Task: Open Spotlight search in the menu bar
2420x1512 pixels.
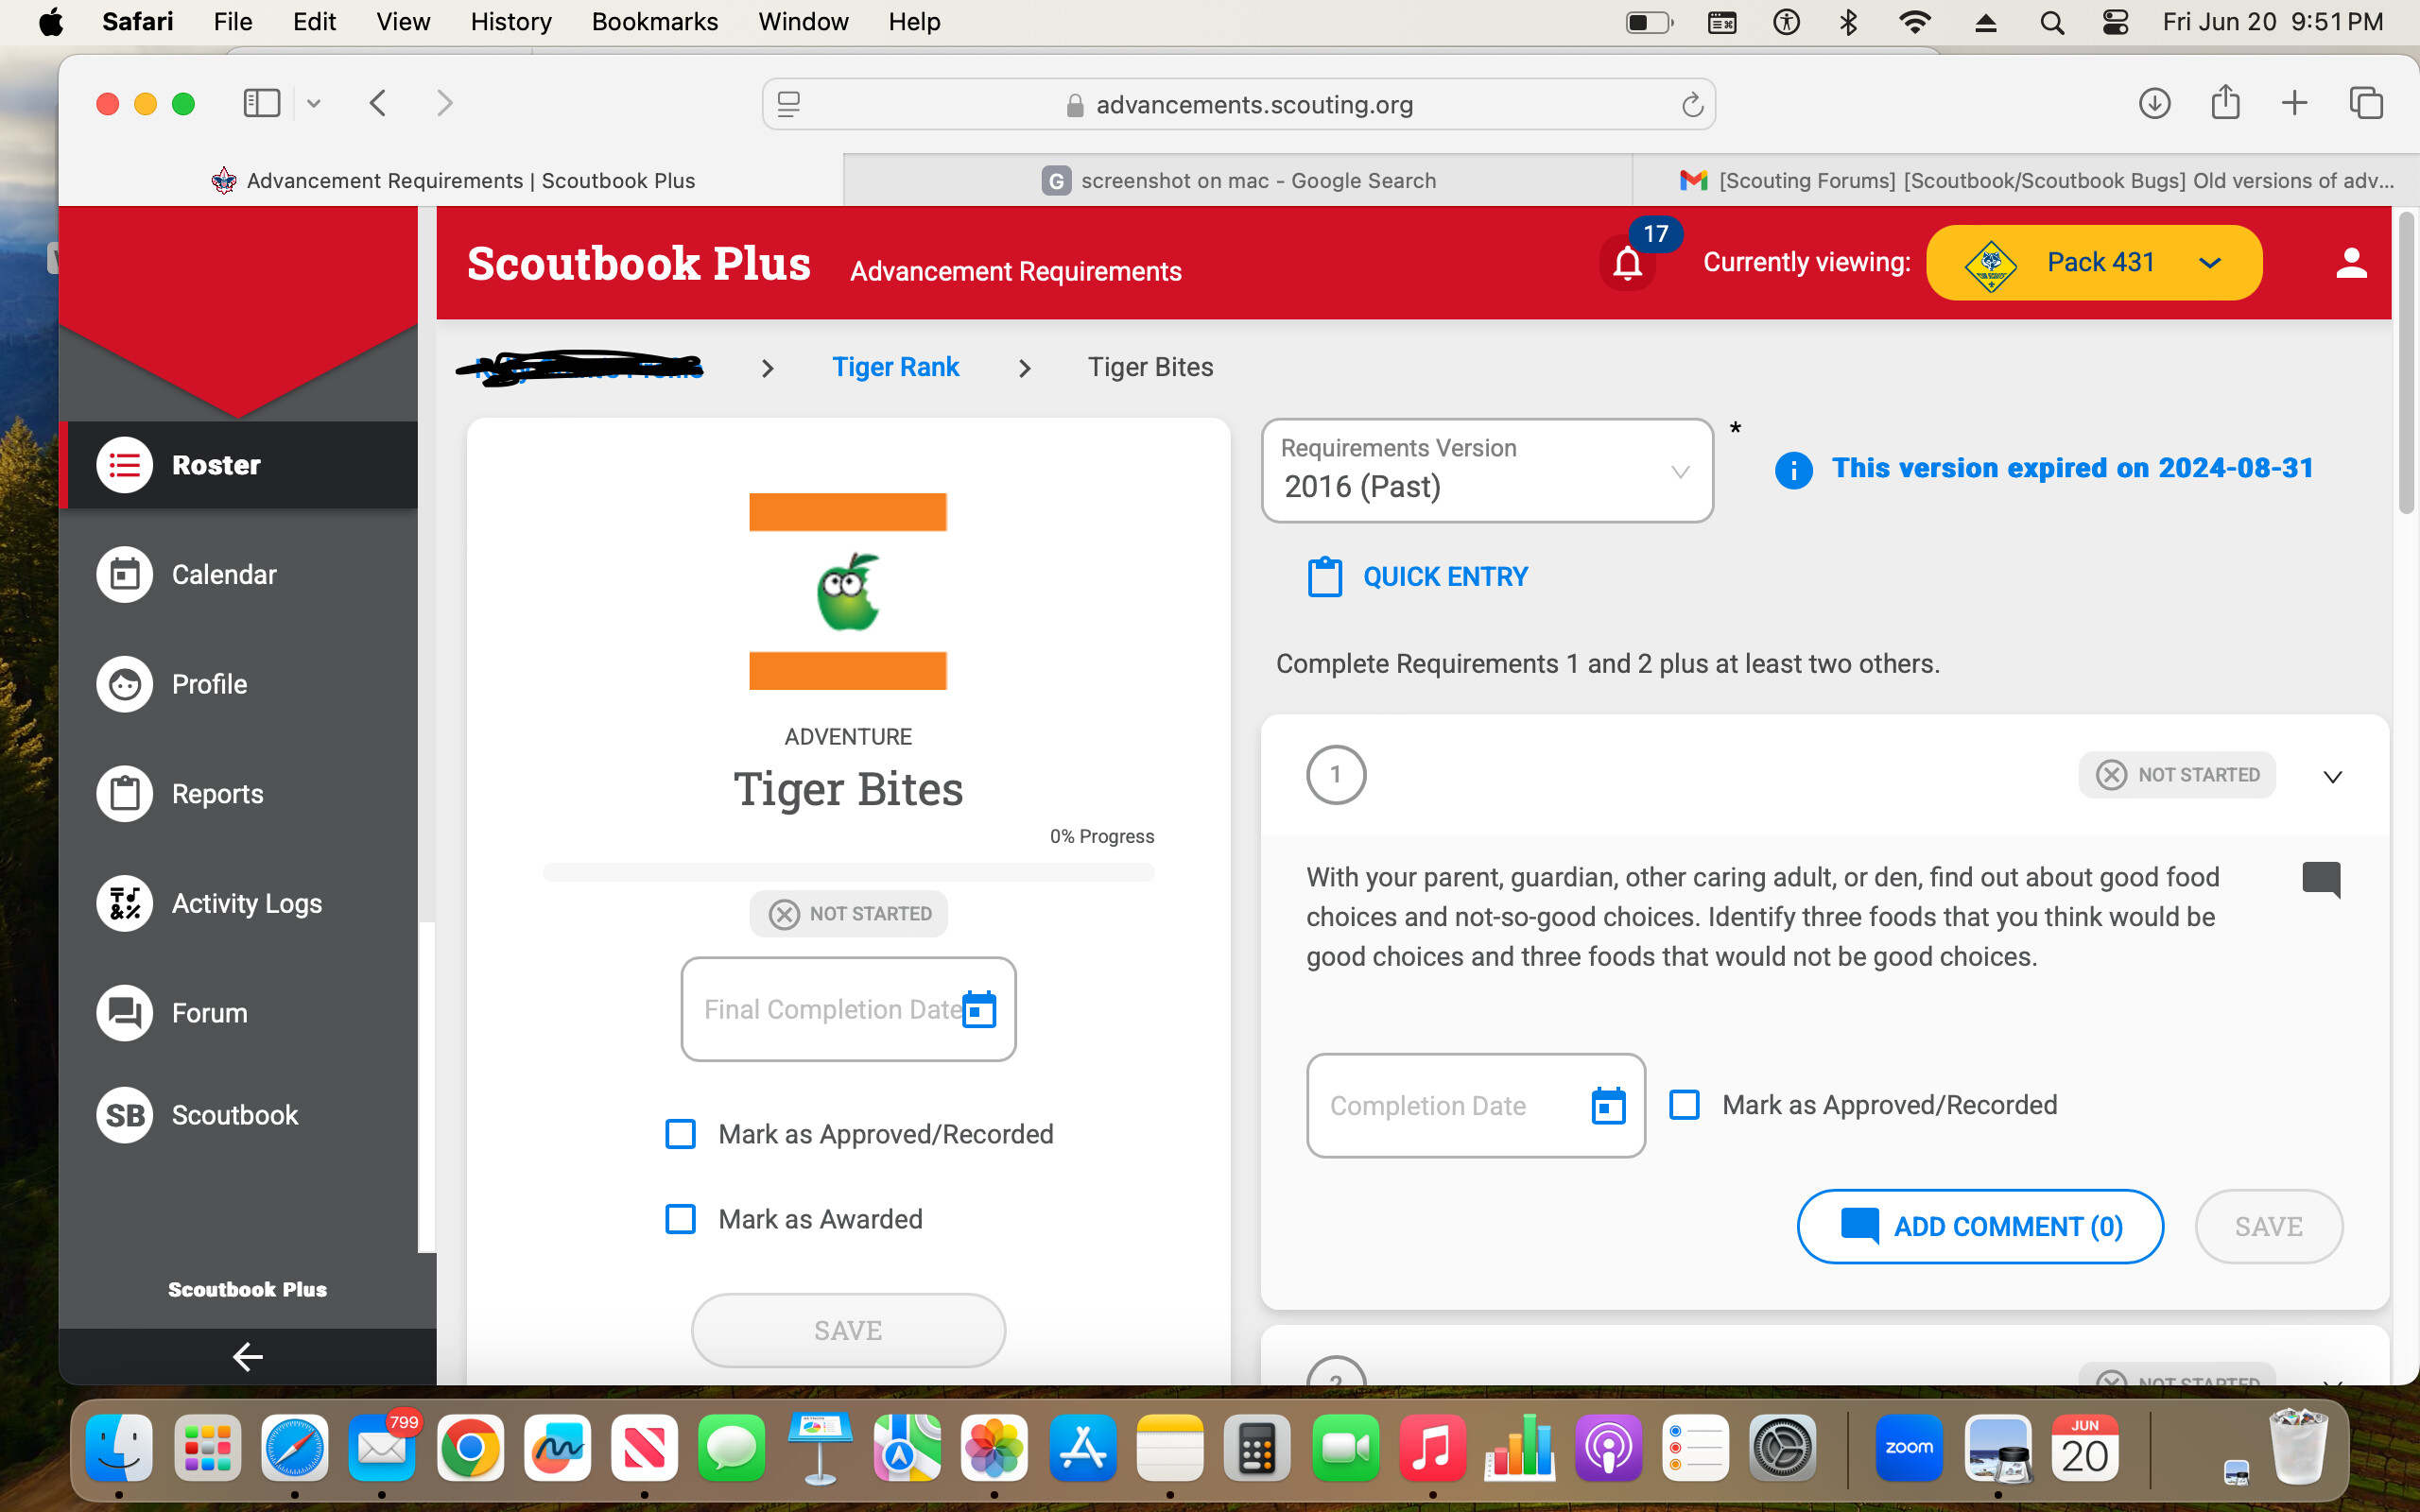Action: [2051, 22]
